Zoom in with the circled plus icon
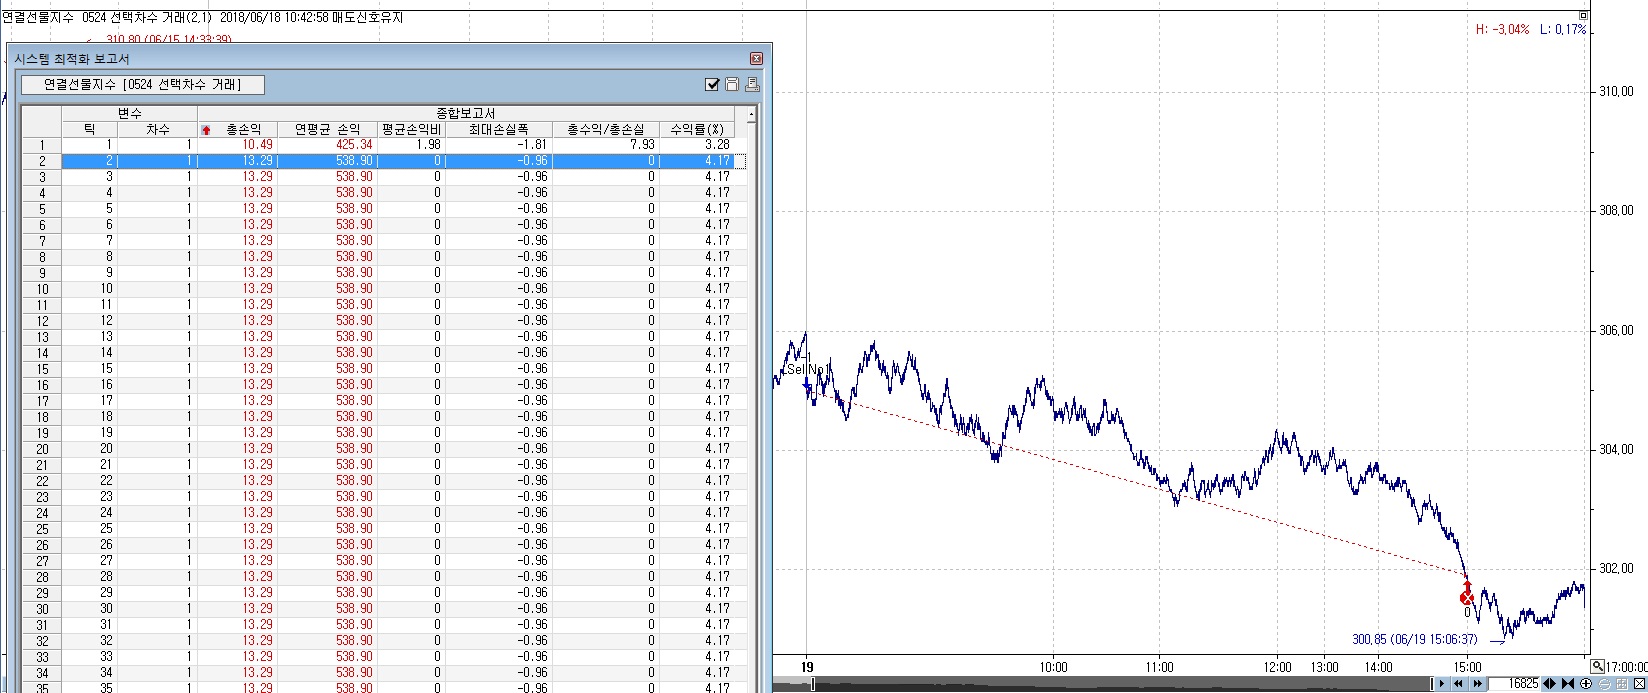This screenshot has height=693, width=1648. click(x=1586, y=684)
